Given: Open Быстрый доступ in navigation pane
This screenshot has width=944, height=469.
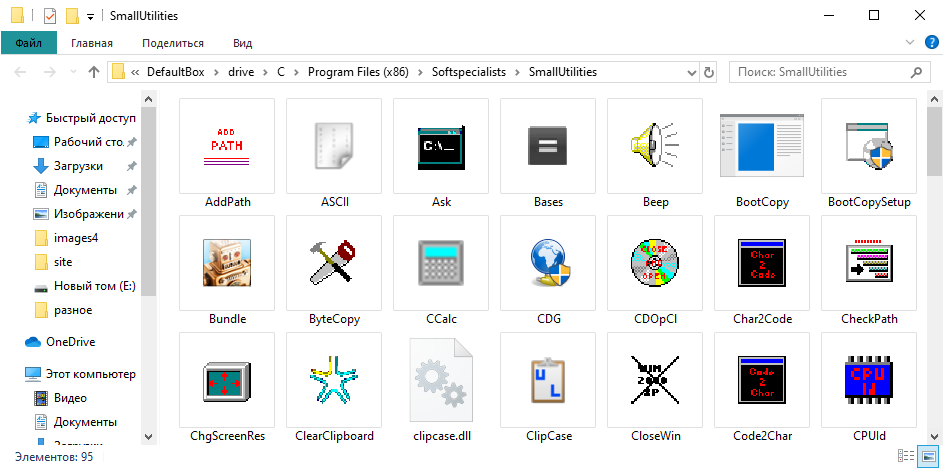Looking at the screenshot, I should coord(81,118).
